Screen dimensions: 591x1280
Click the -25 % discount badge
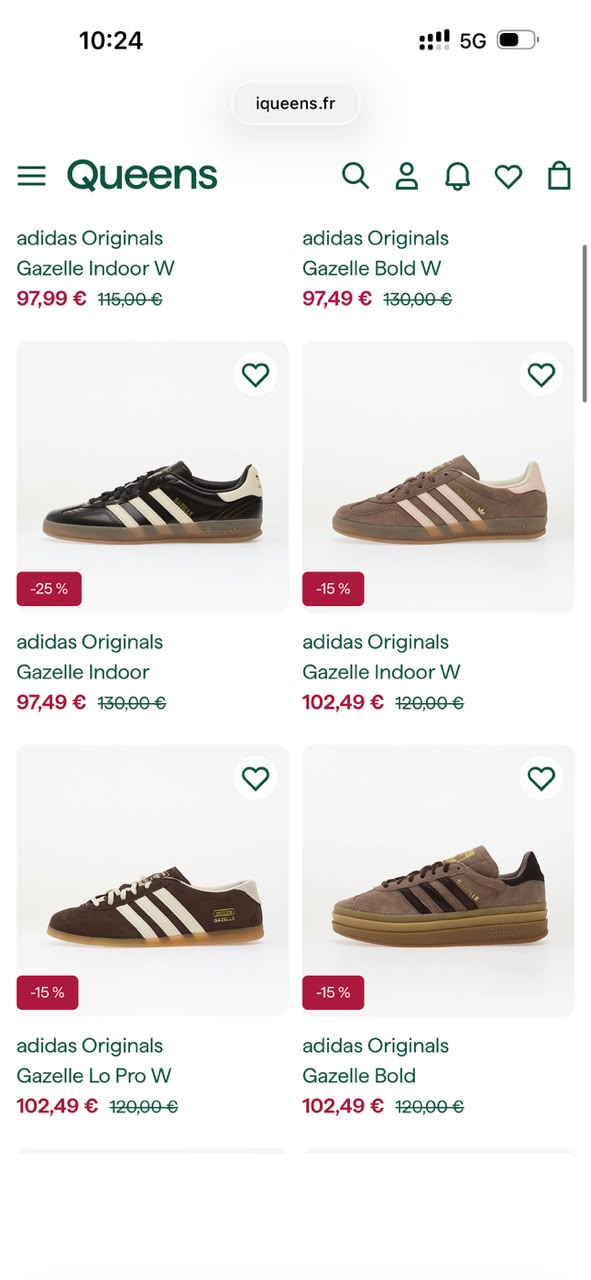click(49, 589)
